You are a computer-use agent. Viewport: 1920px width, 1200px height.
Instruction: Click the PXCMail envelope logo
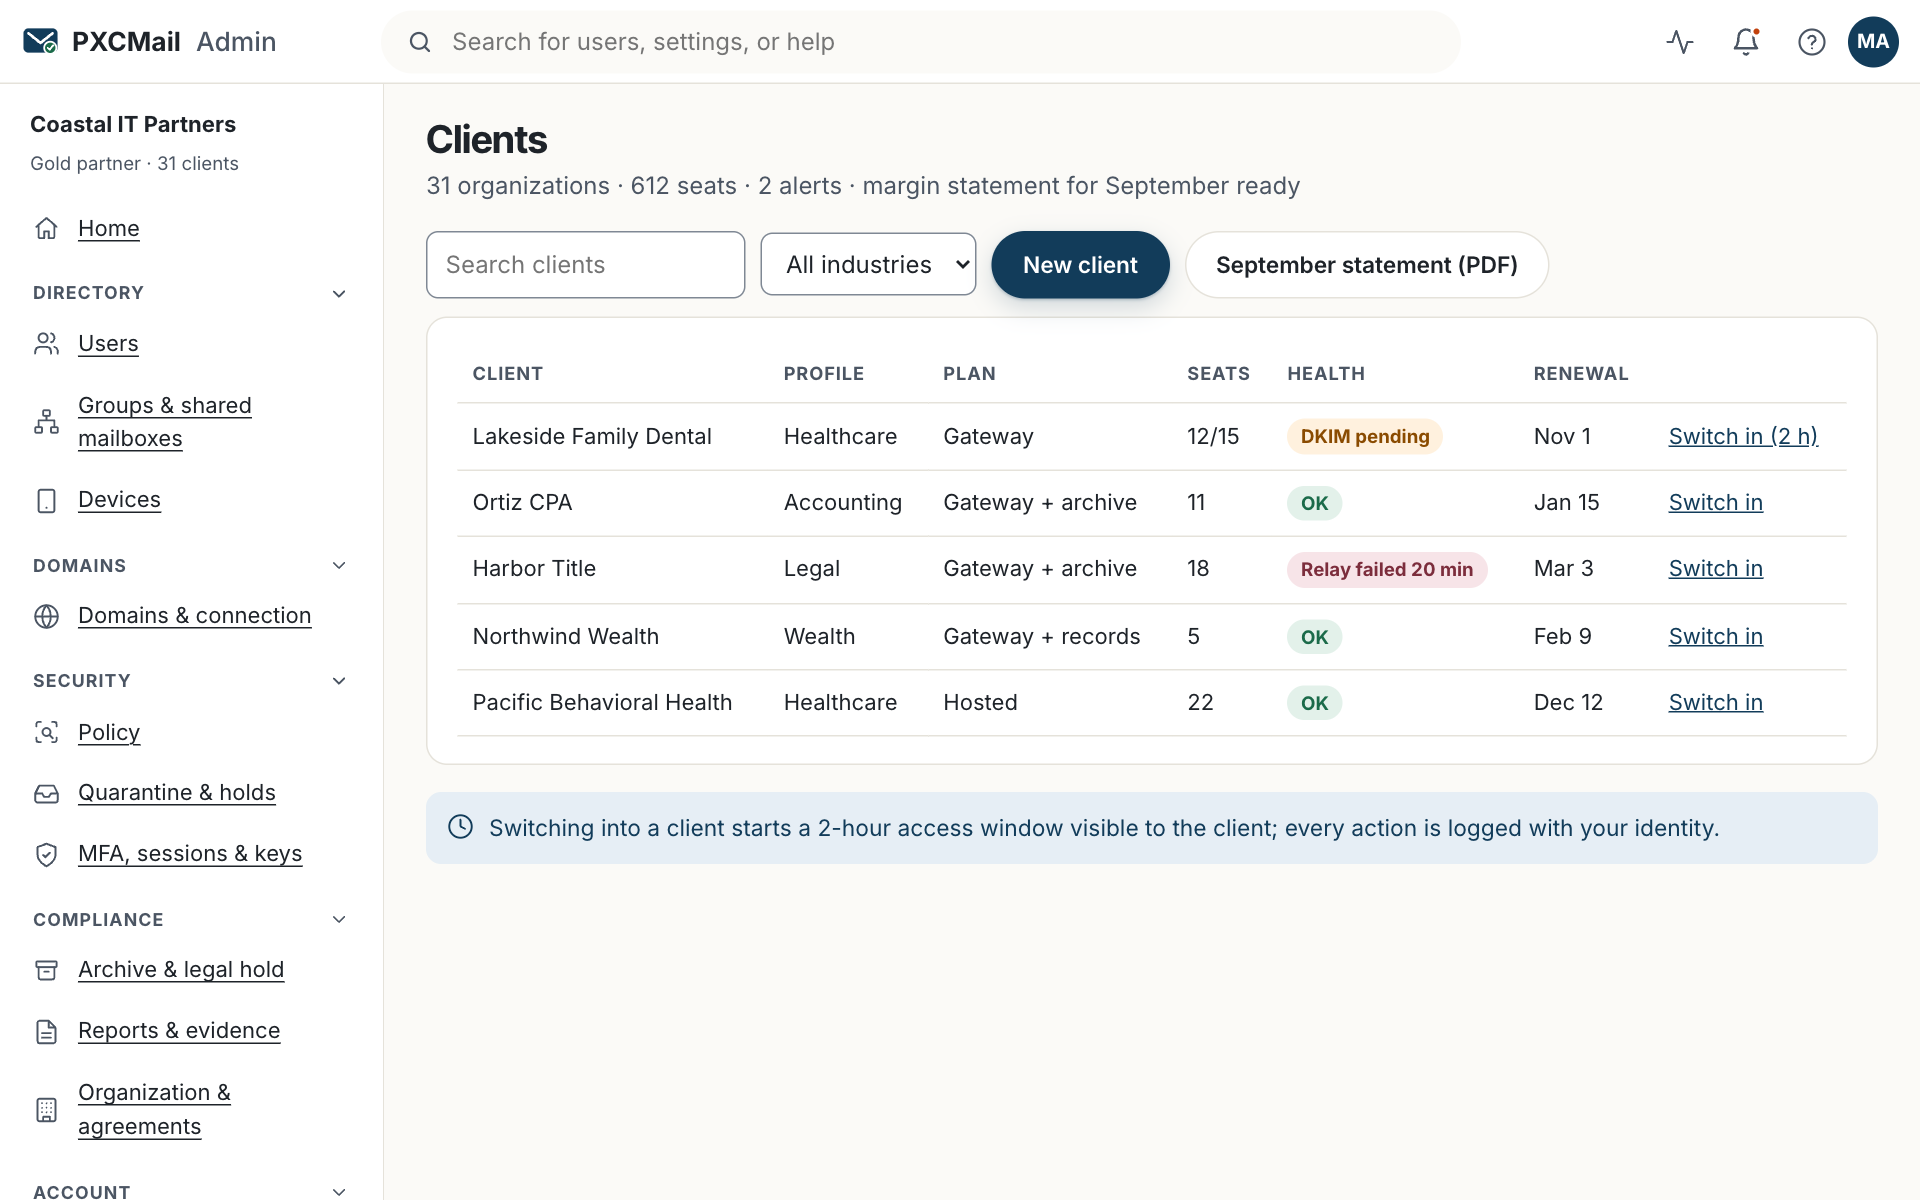(x=41, y=41)
